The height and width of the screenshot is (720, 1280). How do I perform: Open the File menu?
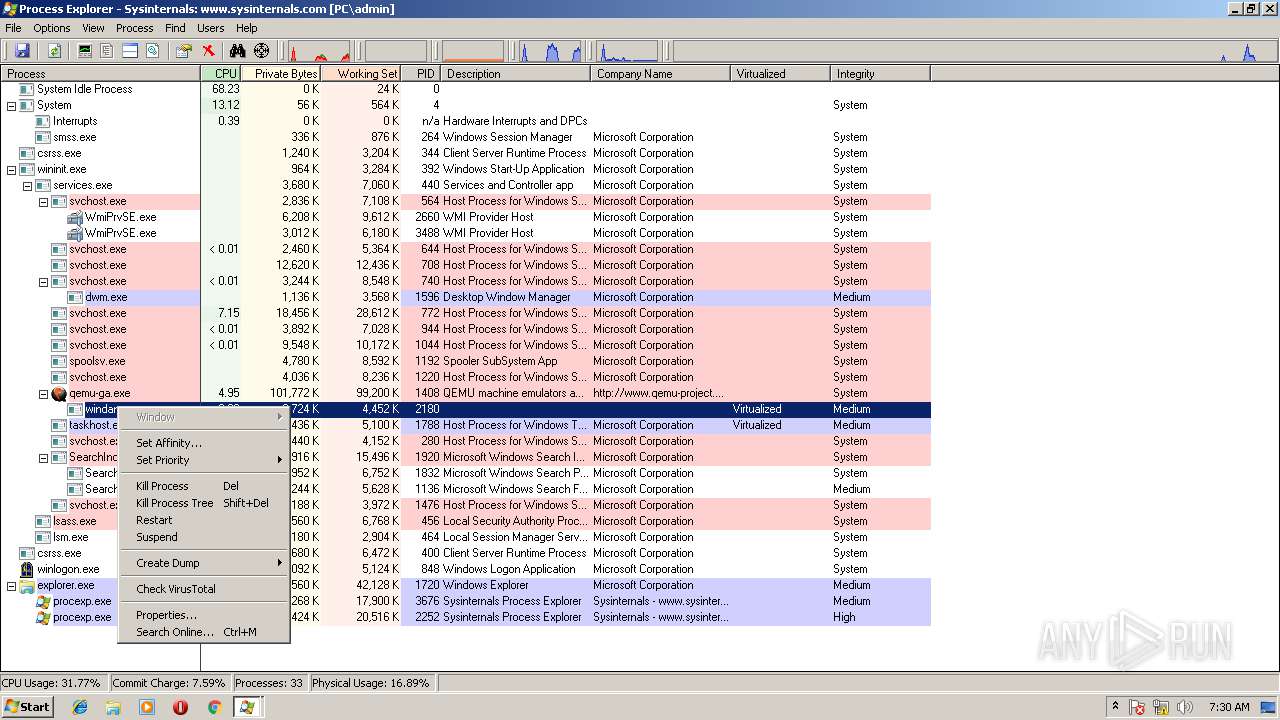click(x=13, y=28)
